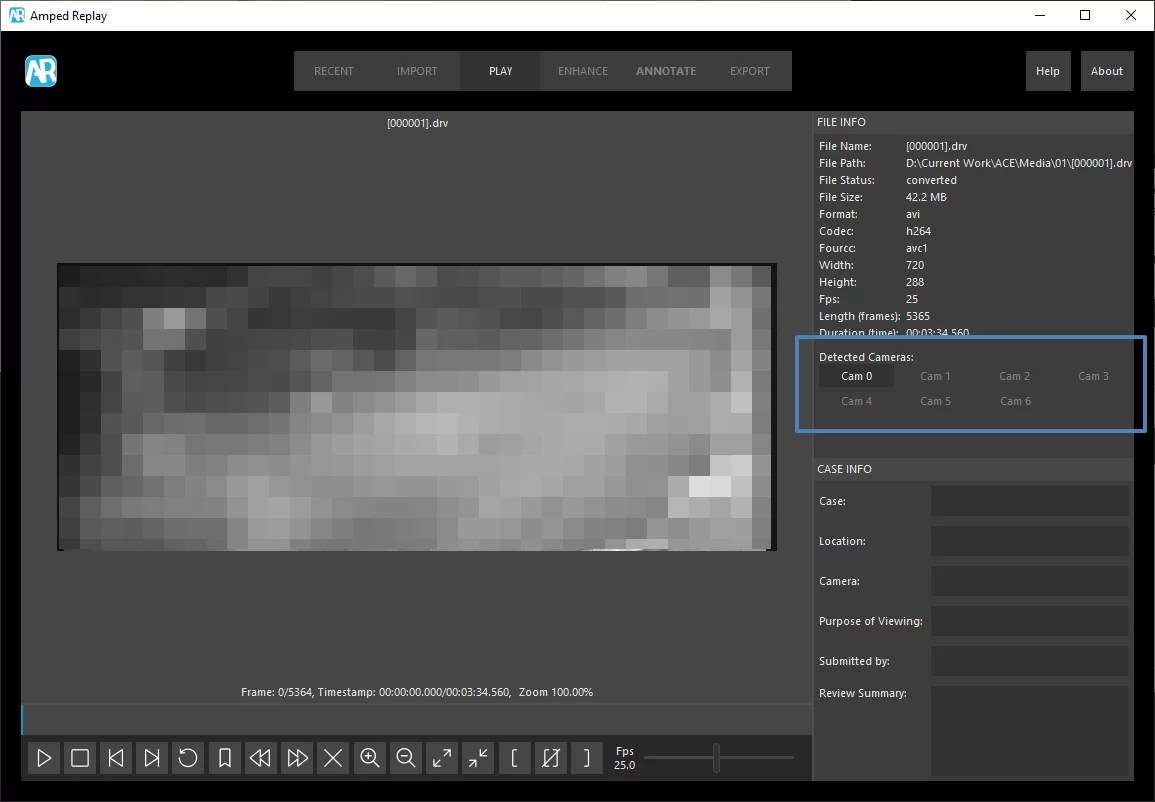Adjust the Fps speed slider handle
Screen dimensions: 1155x802
(716, 758)
